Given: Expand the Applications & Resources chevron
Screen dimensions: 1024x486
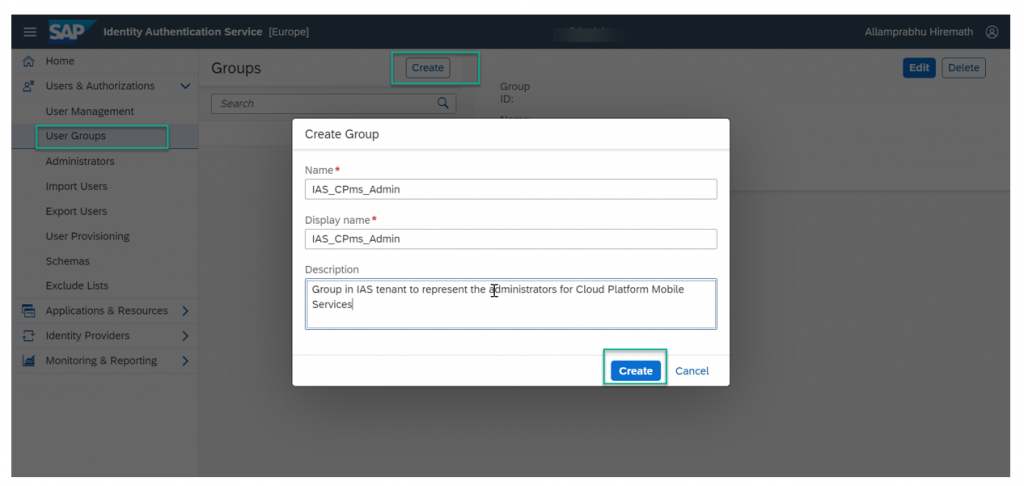Looking at the screenshot, I should pos(185,311).
